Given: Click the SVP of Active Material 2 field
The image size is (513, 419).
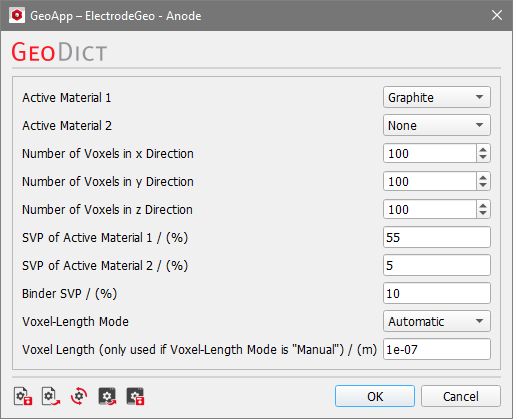Looking at the screenshot, I should (x=437, y=265).
